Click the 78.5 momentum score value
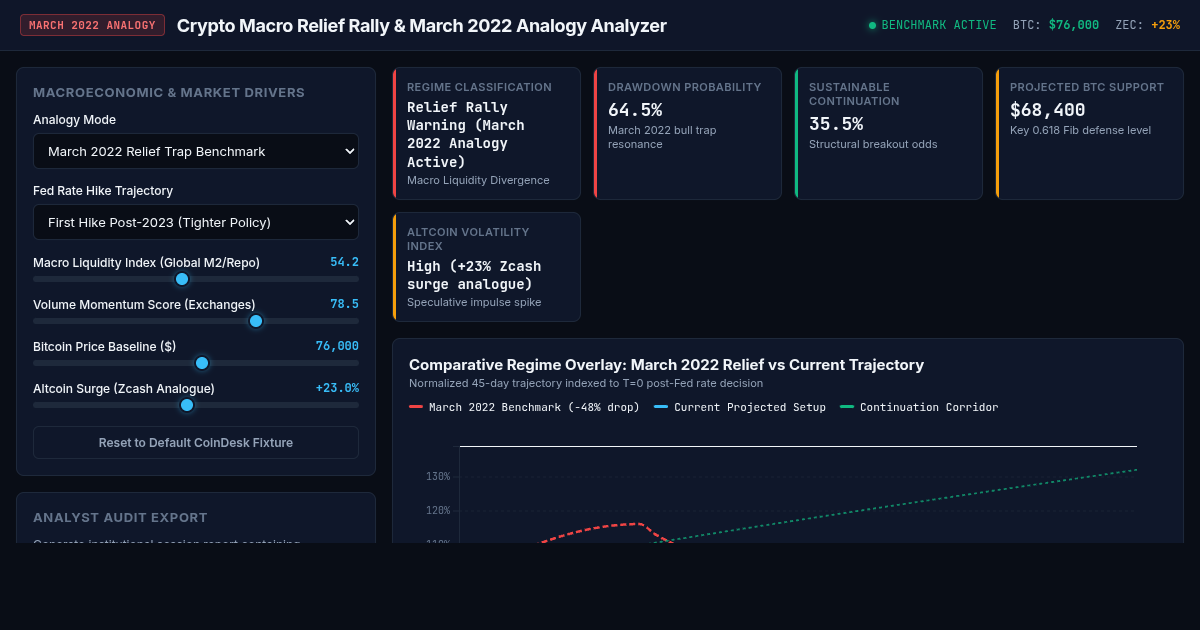The height and width of the screenshot is (630, 1200). [x=344, y=304]
